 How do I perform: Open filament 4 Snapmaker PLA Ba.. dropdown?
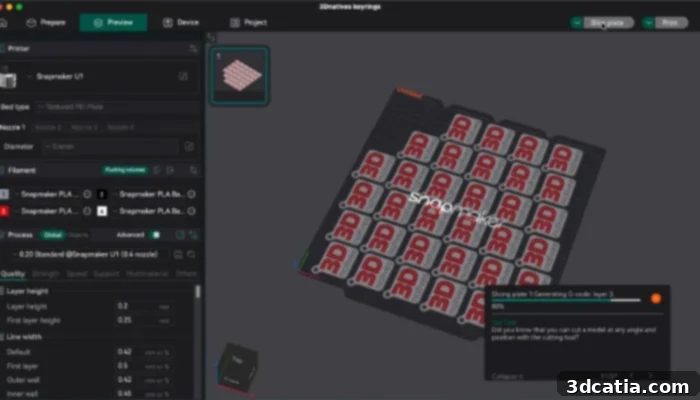pos(149,211)
